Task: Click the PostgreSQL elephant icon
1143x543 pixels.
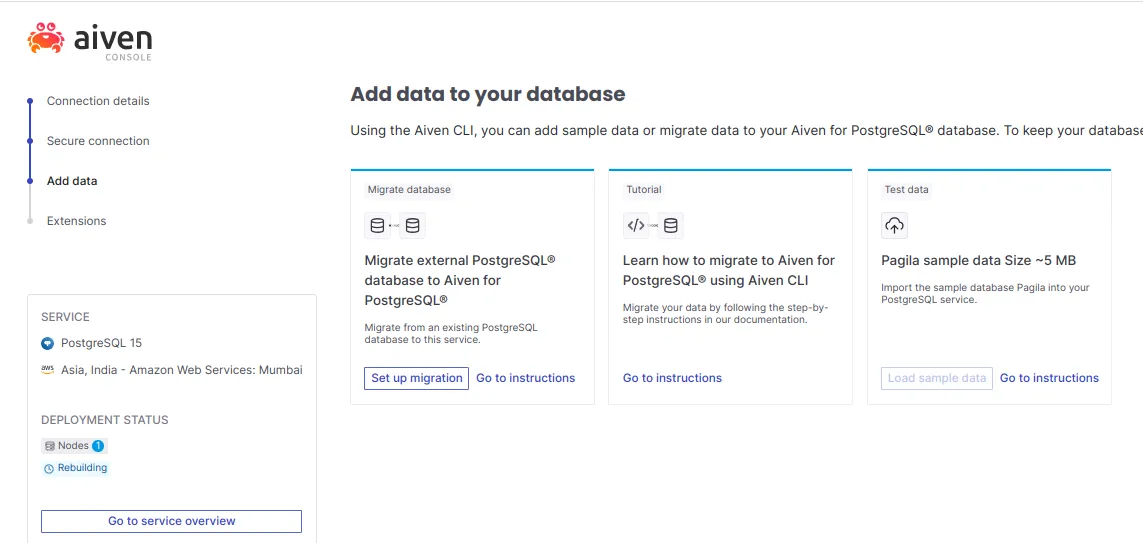Action: pos(48,343)
